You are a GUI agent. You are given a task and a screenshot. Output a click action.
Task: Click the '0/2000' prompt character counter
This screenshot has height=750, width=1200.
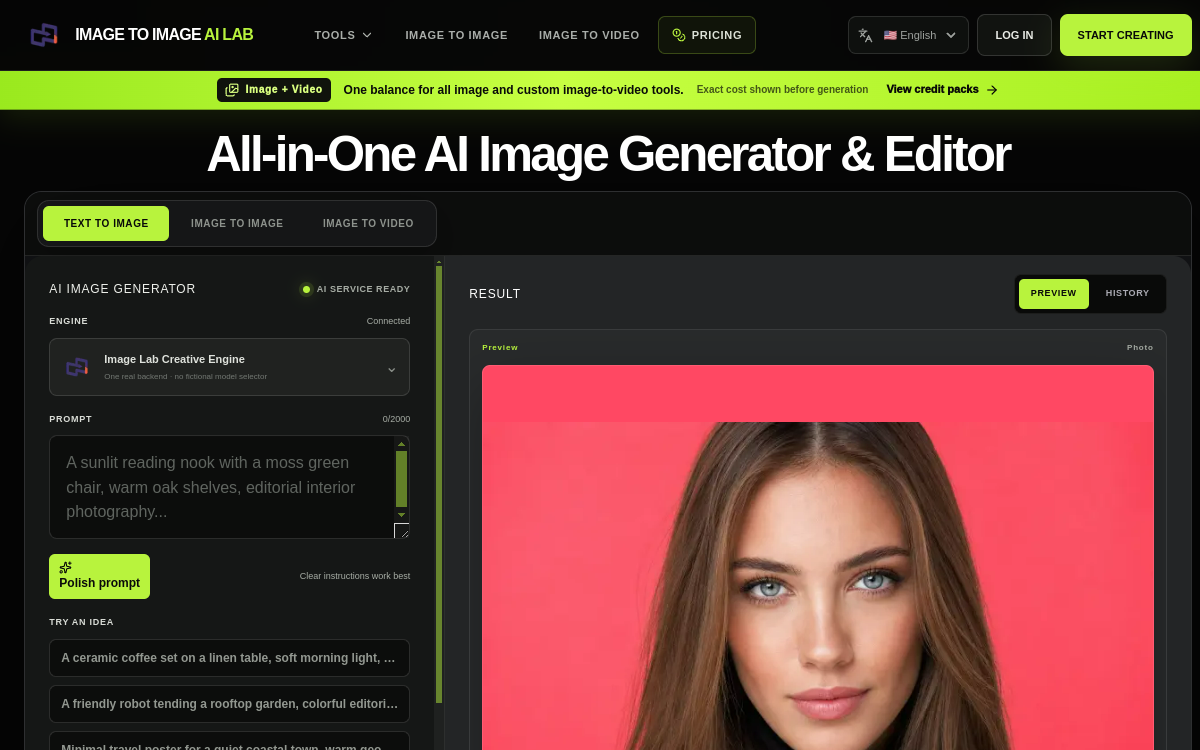tap(396, 419)
